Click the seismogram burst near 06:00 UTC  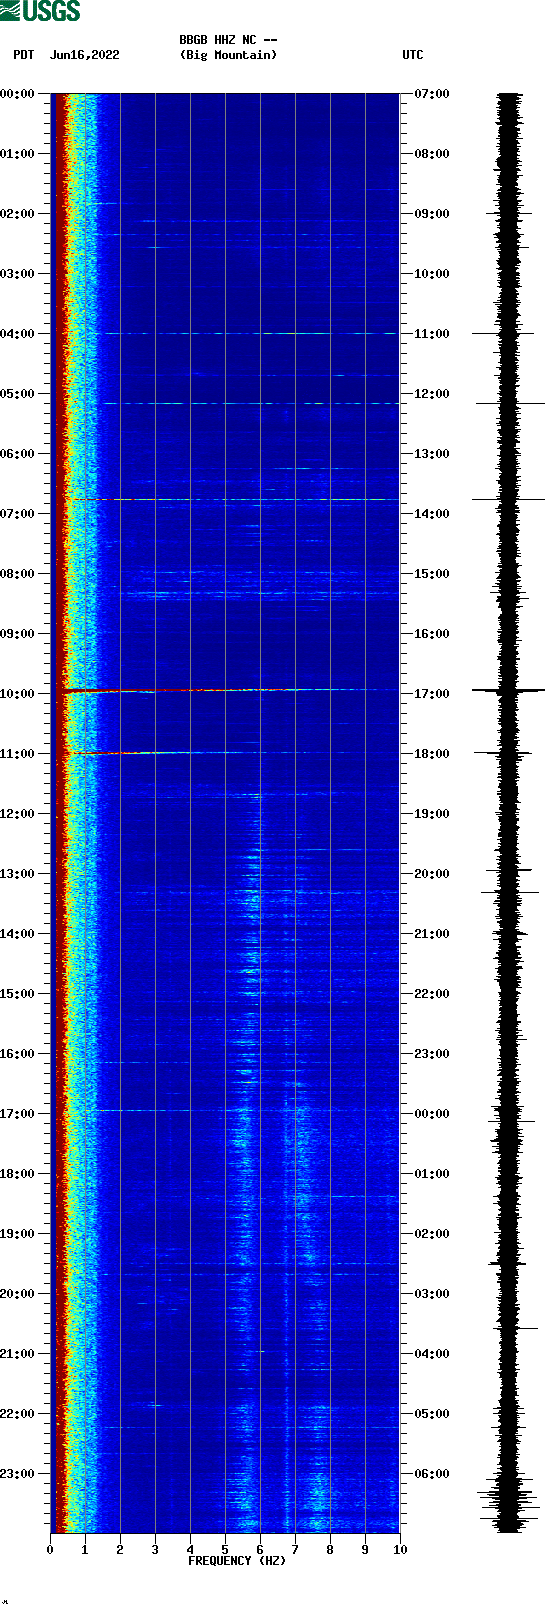[510, 1500]
